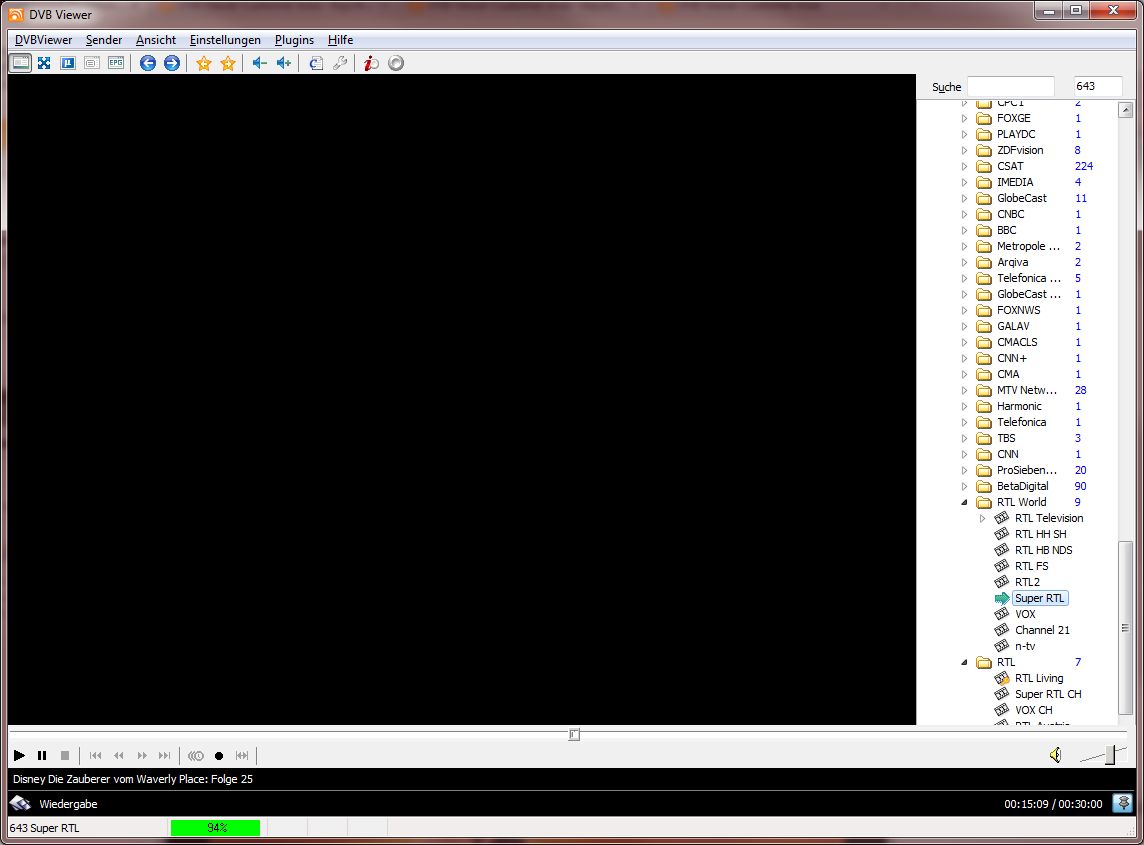Select next favourite with star right icon
Image resolution: width=1144 pixels, height=845 pixels.
228,63
